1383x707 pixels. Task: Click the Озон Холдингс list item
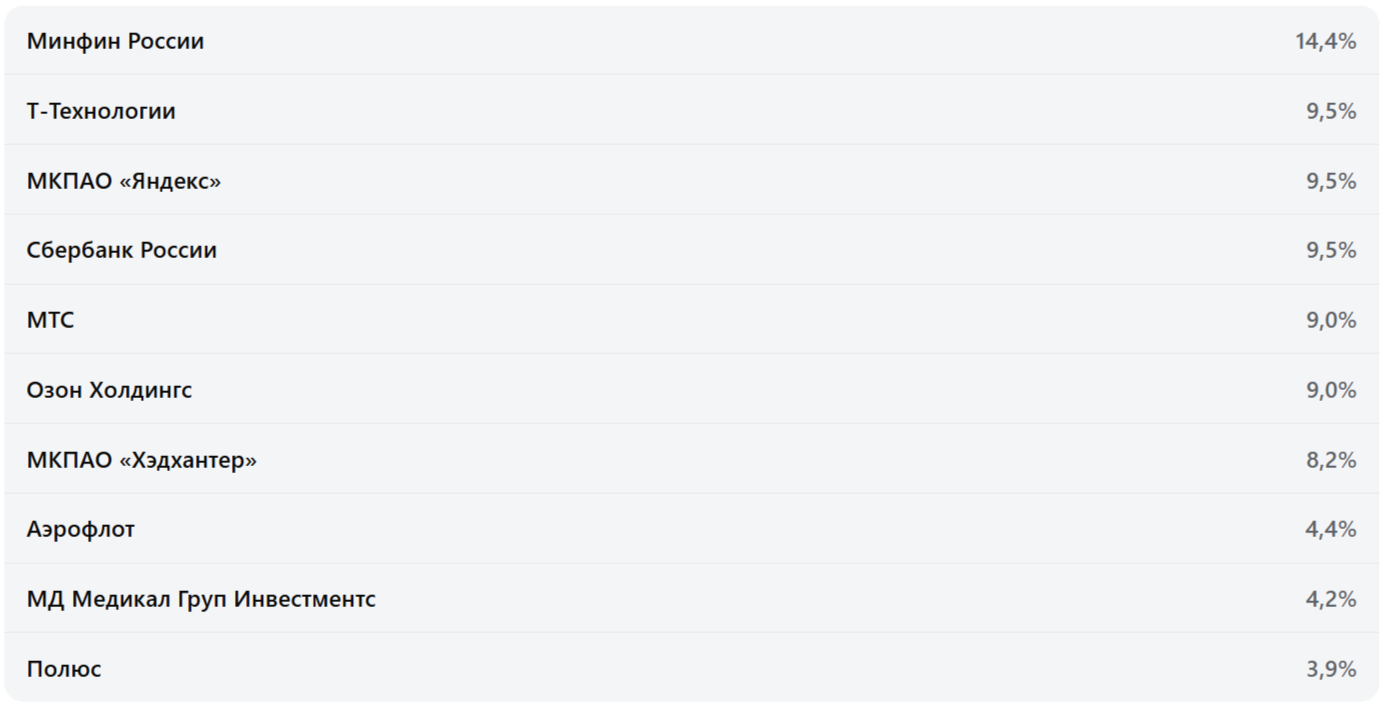point(109,390)
